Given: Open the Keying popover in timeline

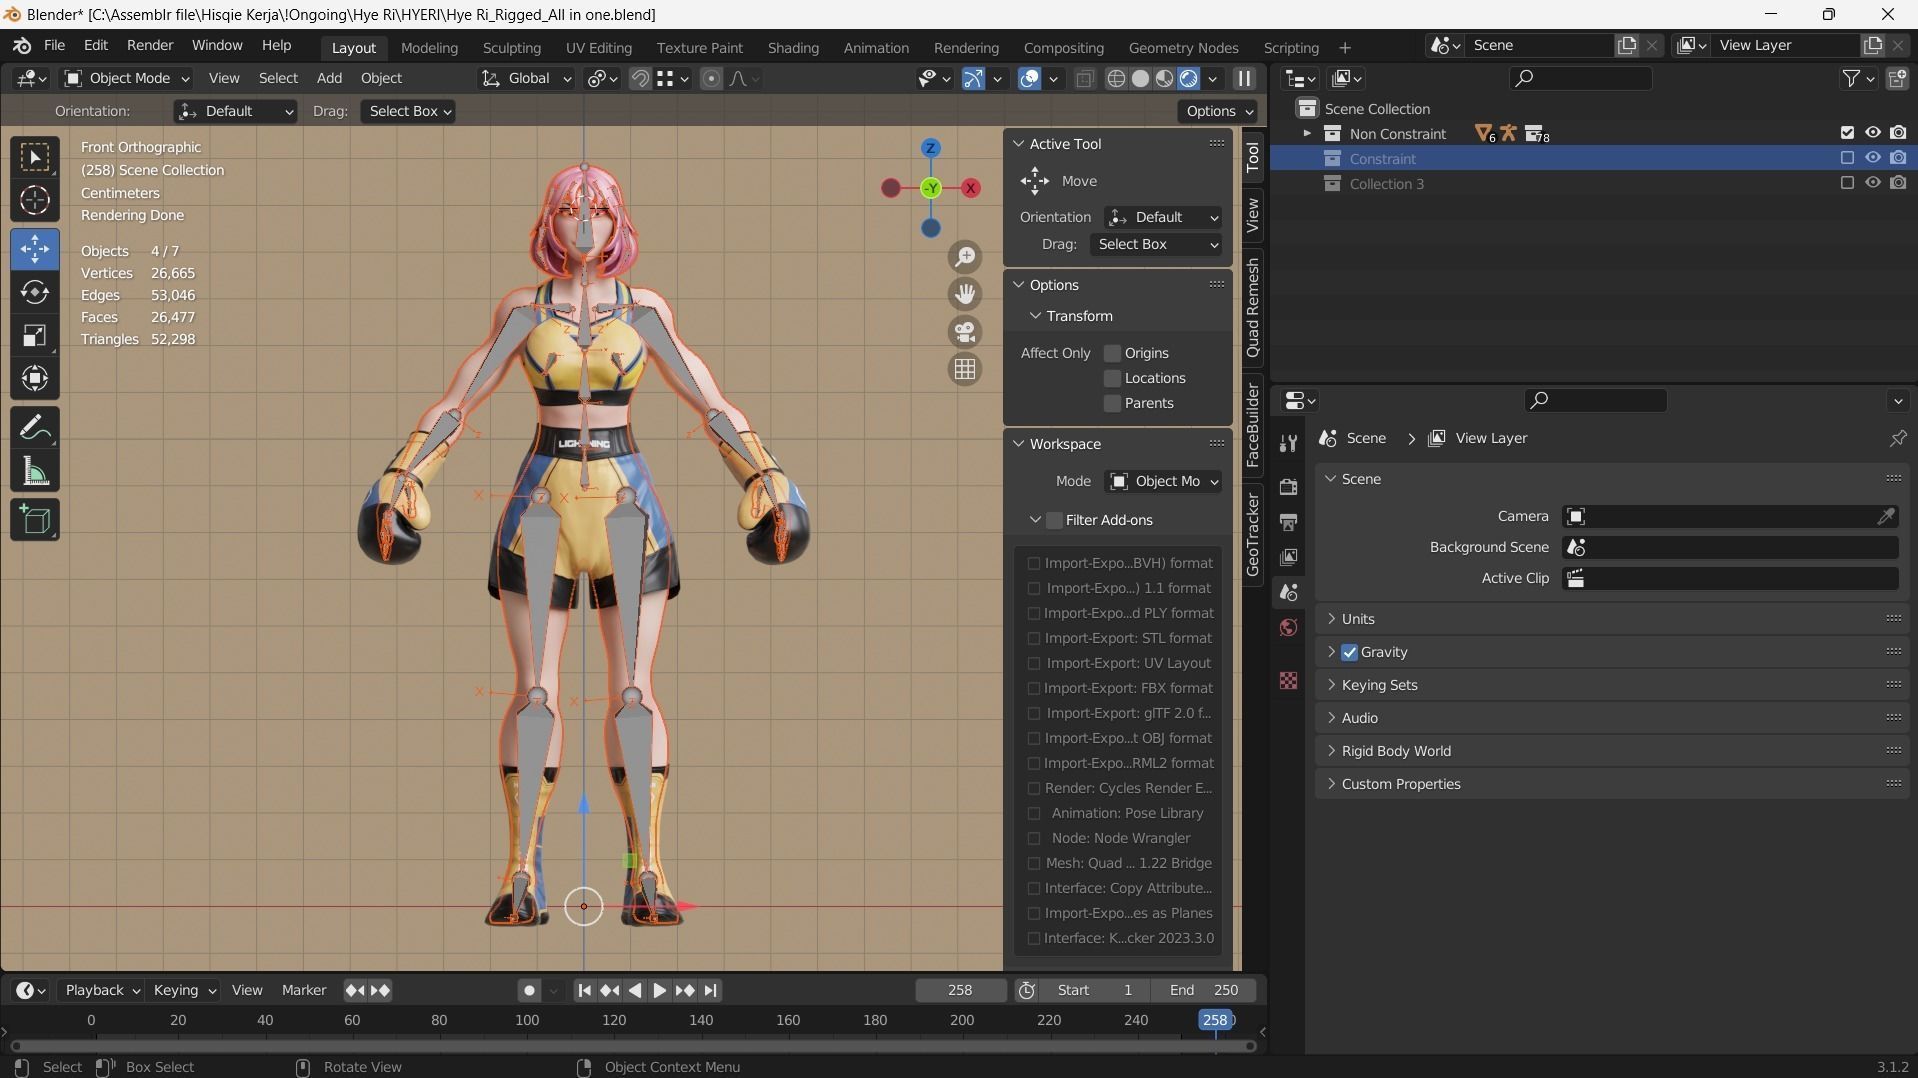Looking at the screenshot, I should coord(184,990).
